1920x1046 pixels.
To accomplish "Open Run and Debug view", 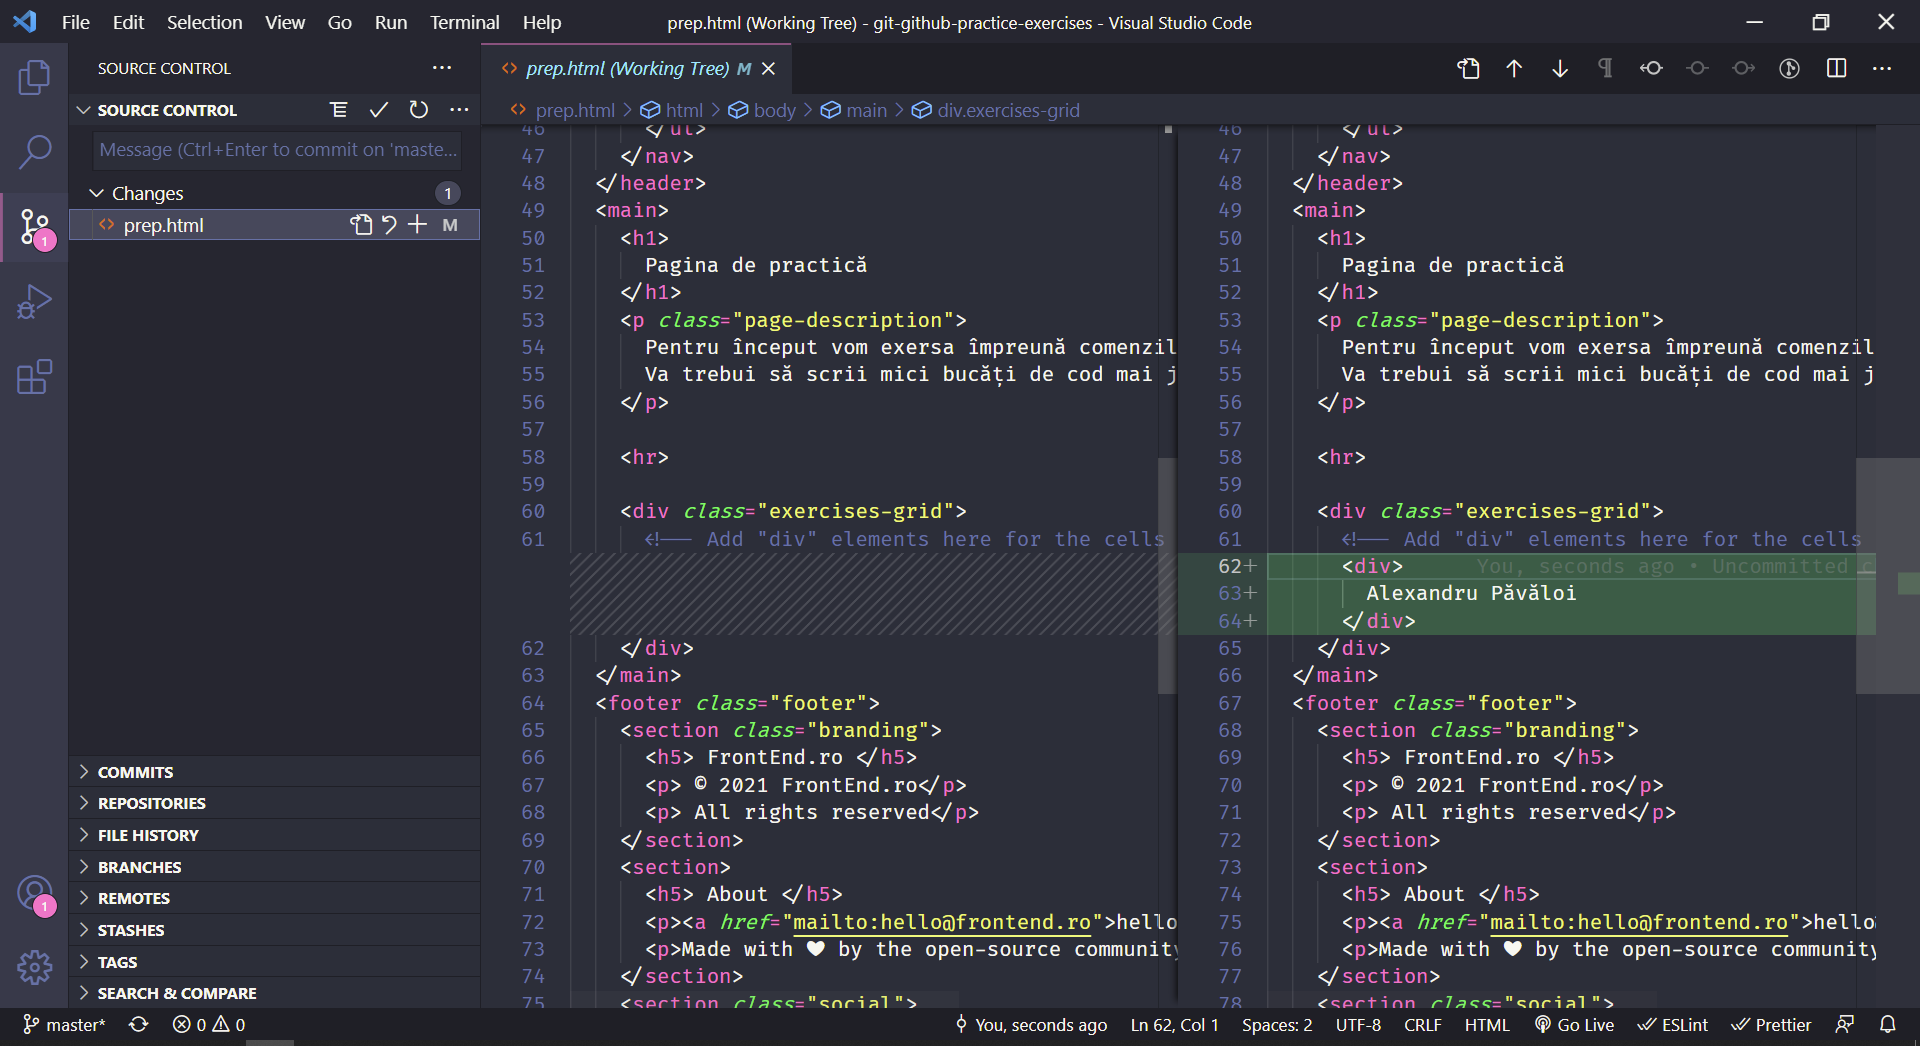I will click(x=34, y=302).
